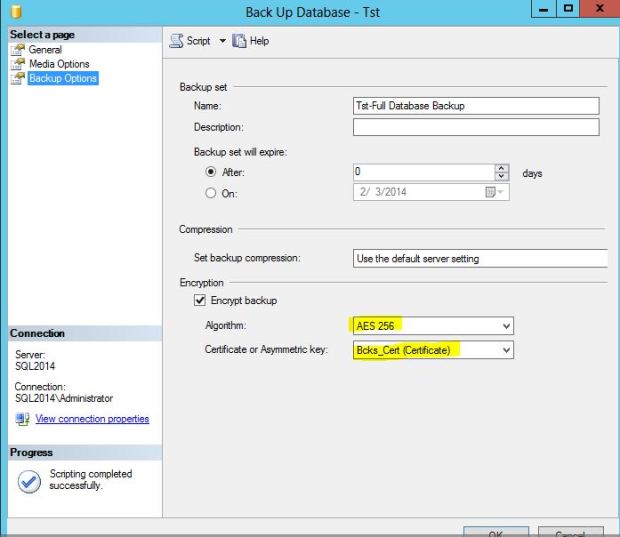620x537 pixels.
Task: Select Media Options page
Action: coord(59,64)
